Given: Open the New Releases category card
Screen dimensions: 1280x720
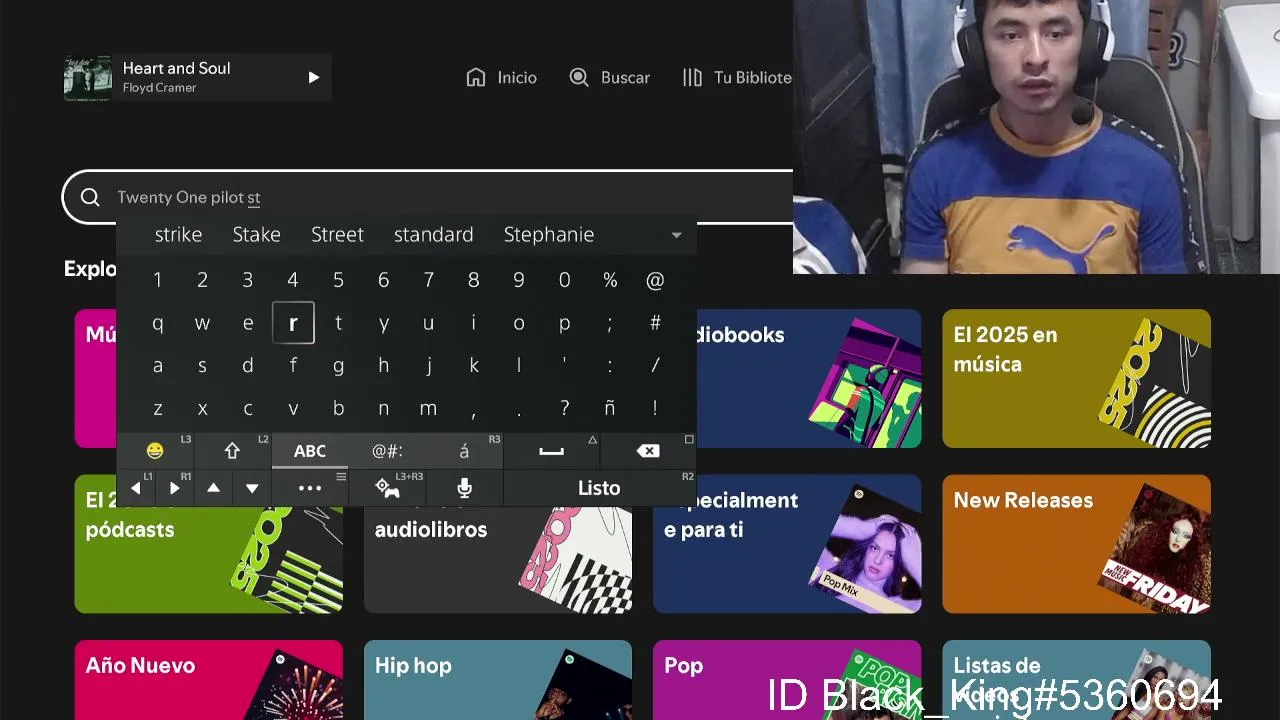Looking at the screenshot, I should point(1076,544).
